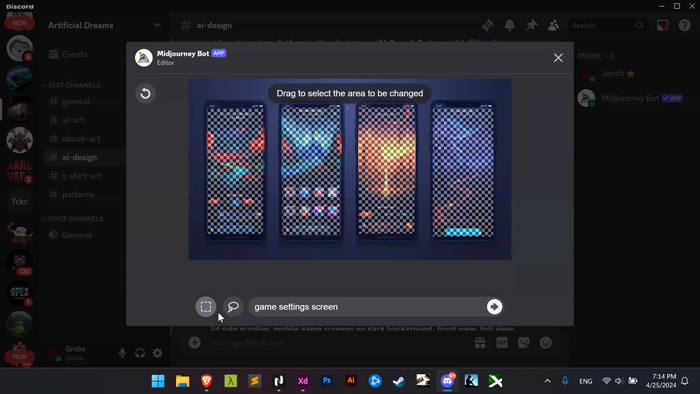Image resolution: width=700 pixels, height=394 pixels.
Task: Toggle the member list panel
Action: pos(553,25)
